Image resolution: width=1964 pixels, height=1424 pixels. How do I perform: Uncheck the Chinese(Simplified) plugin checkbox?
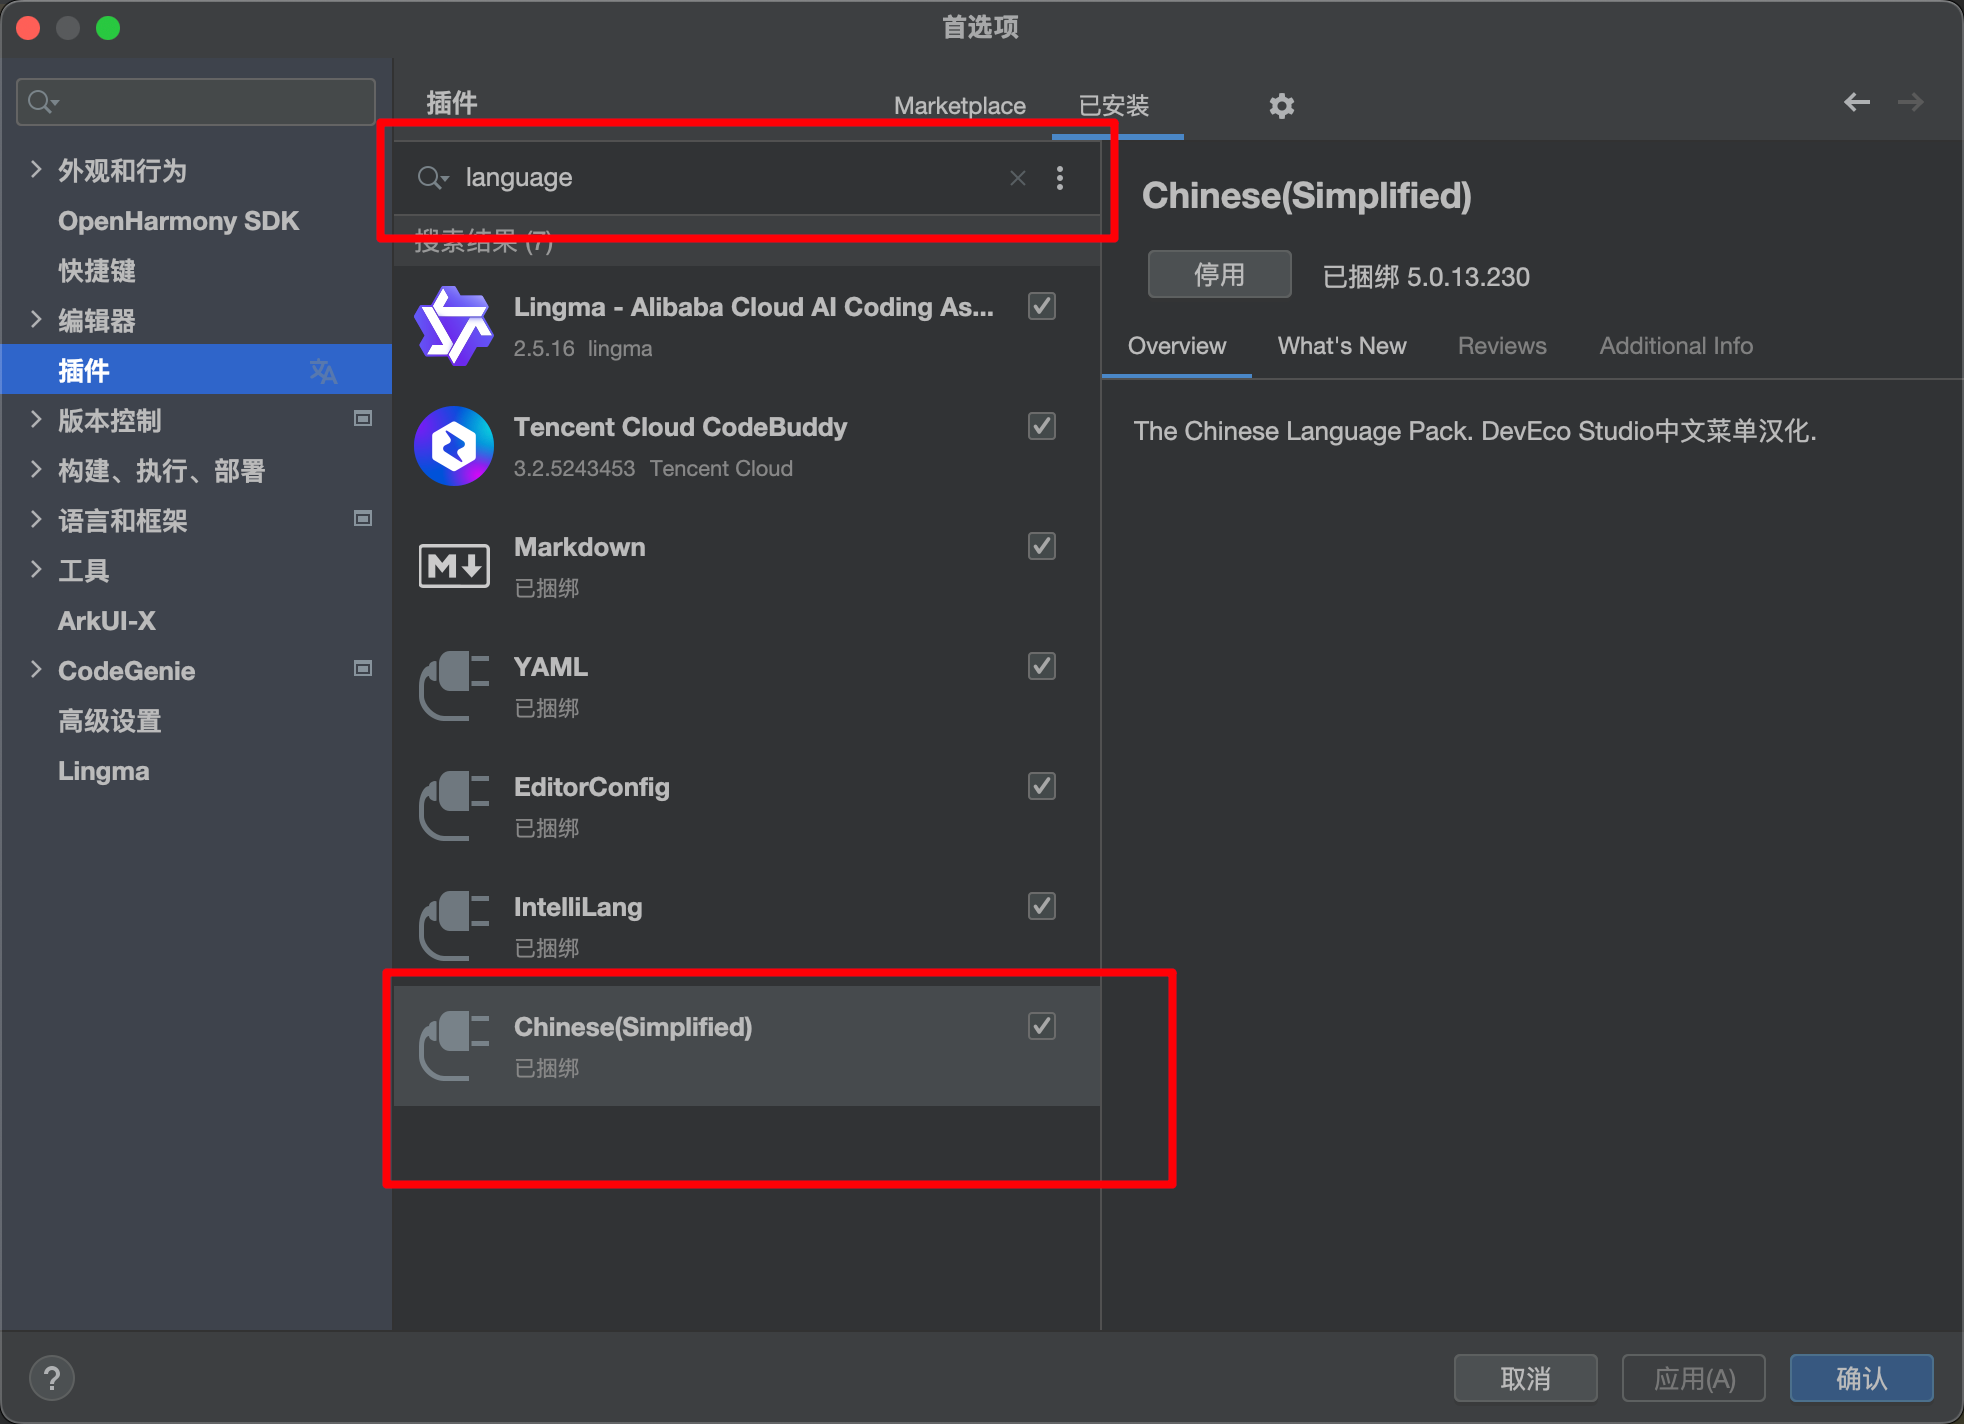pos(1042,1026)
